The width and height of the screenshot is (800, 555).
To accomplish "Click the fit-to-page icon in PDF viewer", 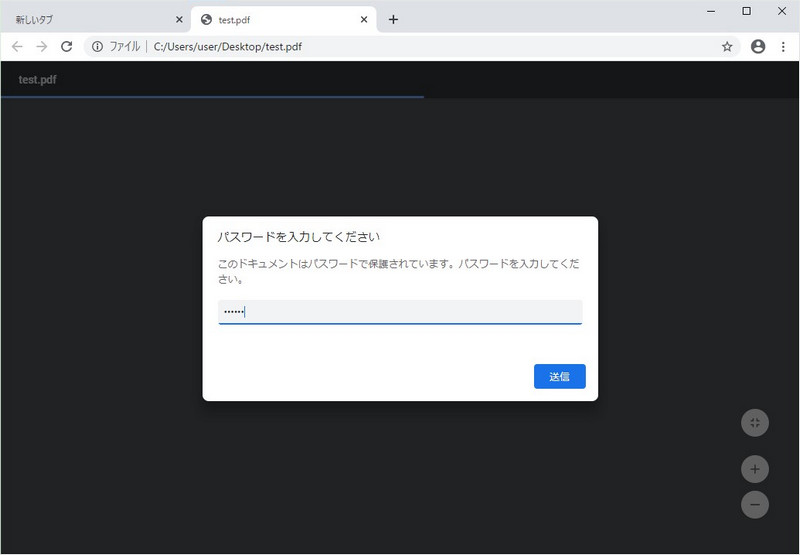I will (755, 423).
